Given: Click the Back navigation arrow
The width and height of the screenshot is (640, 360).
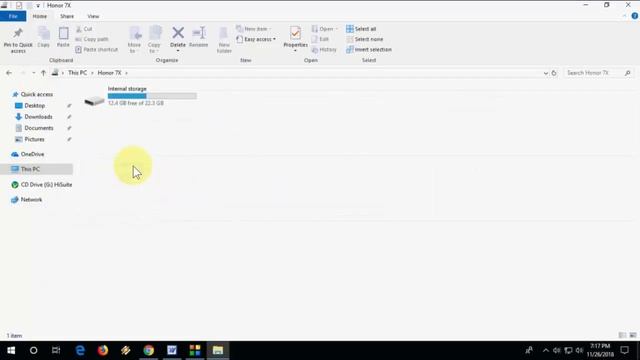Looking at the screenshot, I should click(x=9, y=73).
